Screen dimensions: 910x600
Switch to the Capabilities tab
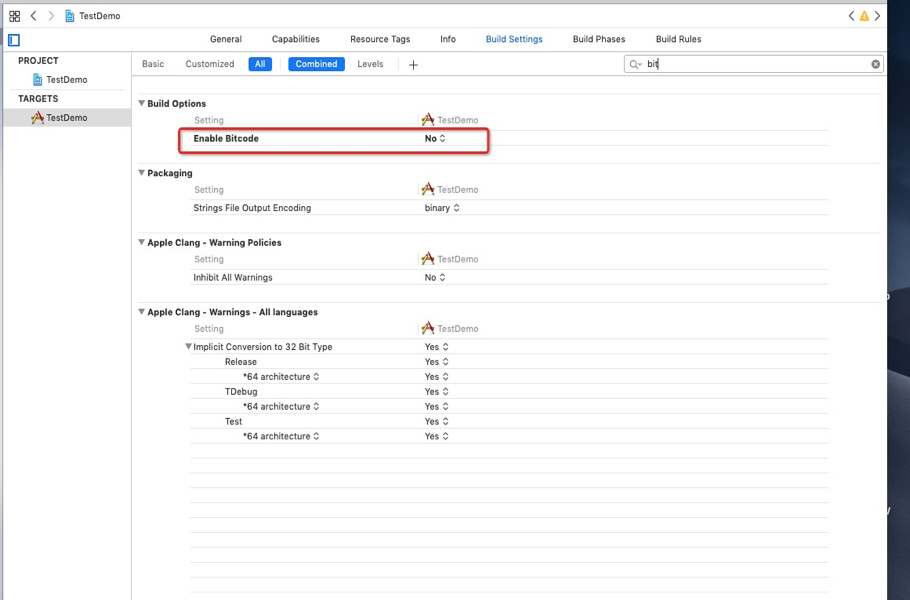(x=295, y=39)
